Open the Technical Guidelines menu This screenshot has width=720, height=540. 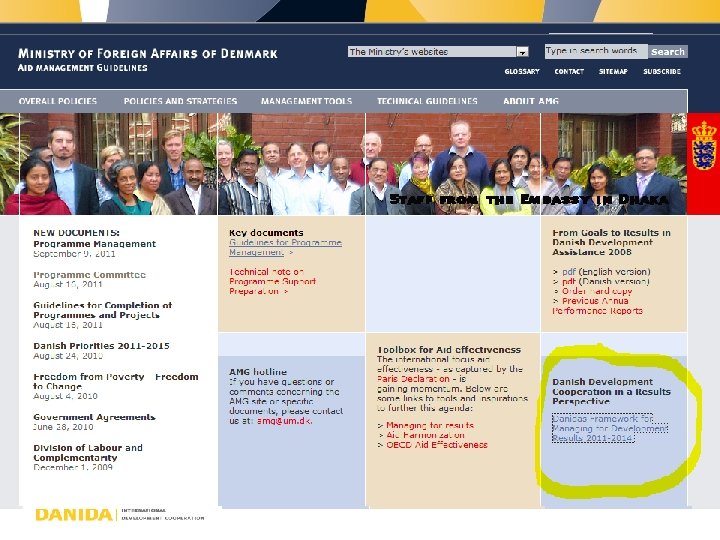click(427, 101)
